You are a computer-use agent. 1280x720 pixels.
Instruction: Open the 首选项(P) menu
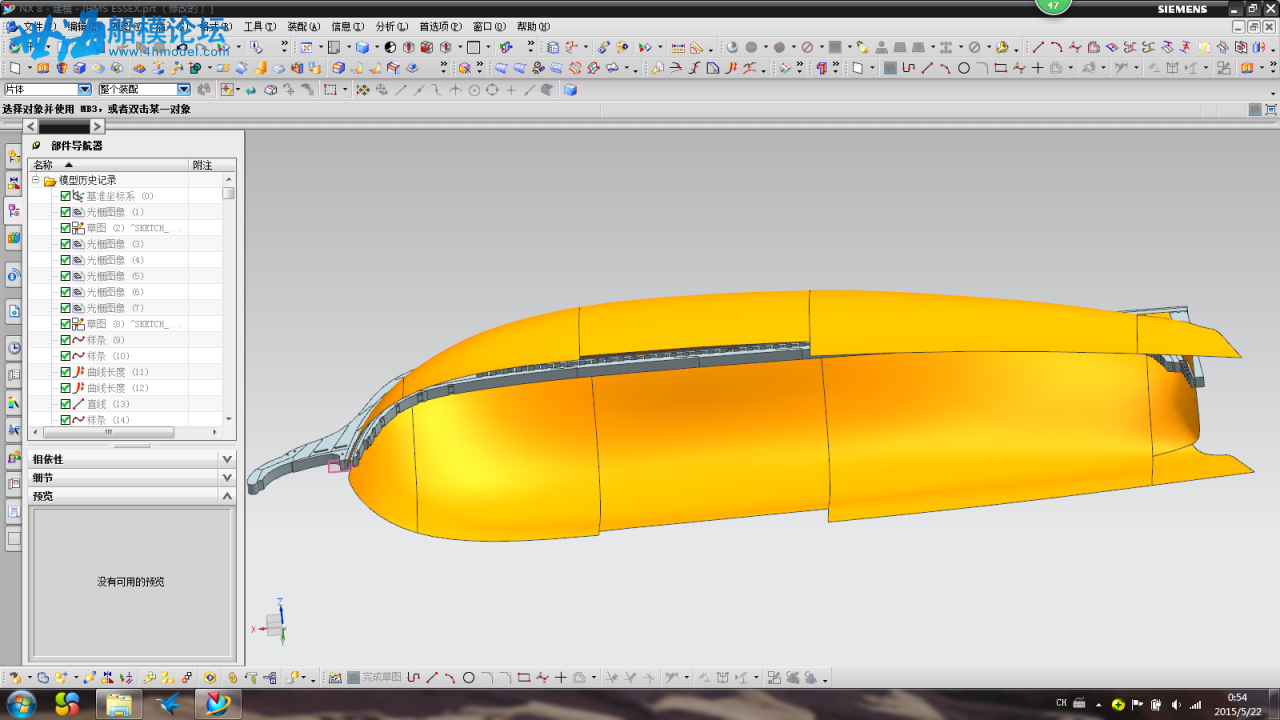pos(440,27)
